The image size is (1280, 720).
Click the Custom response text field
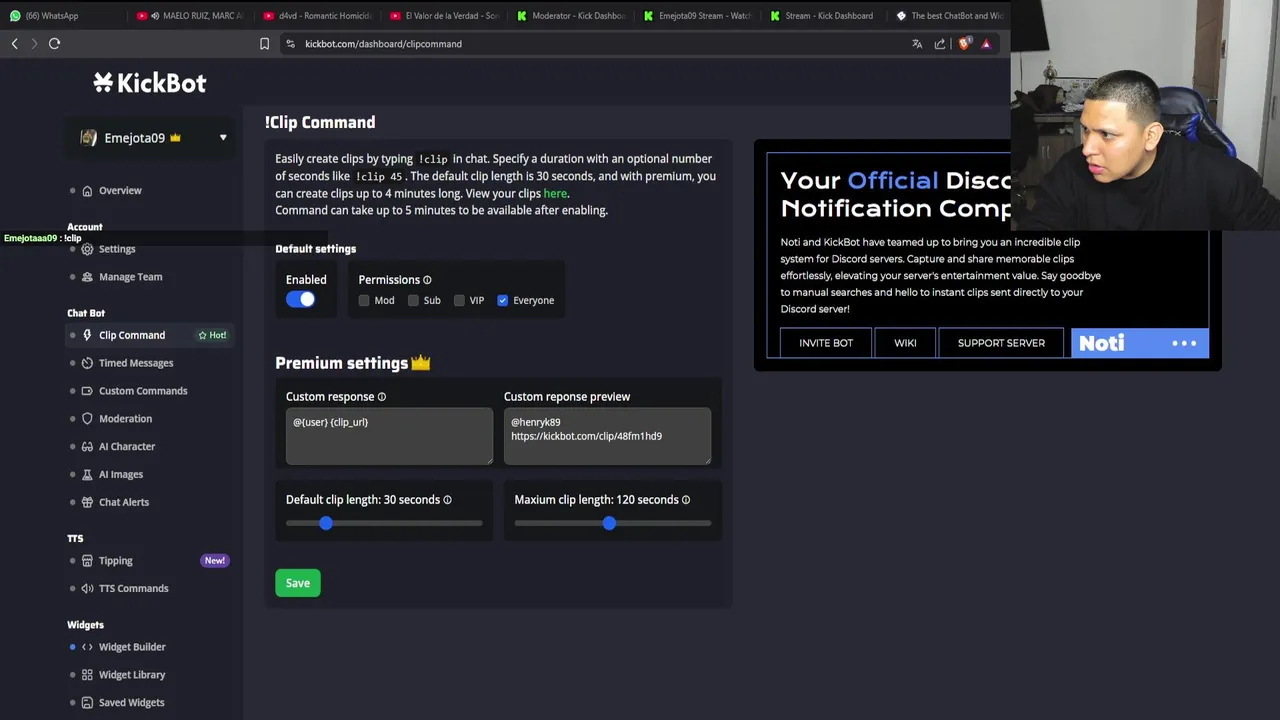(x=389, y=436)
